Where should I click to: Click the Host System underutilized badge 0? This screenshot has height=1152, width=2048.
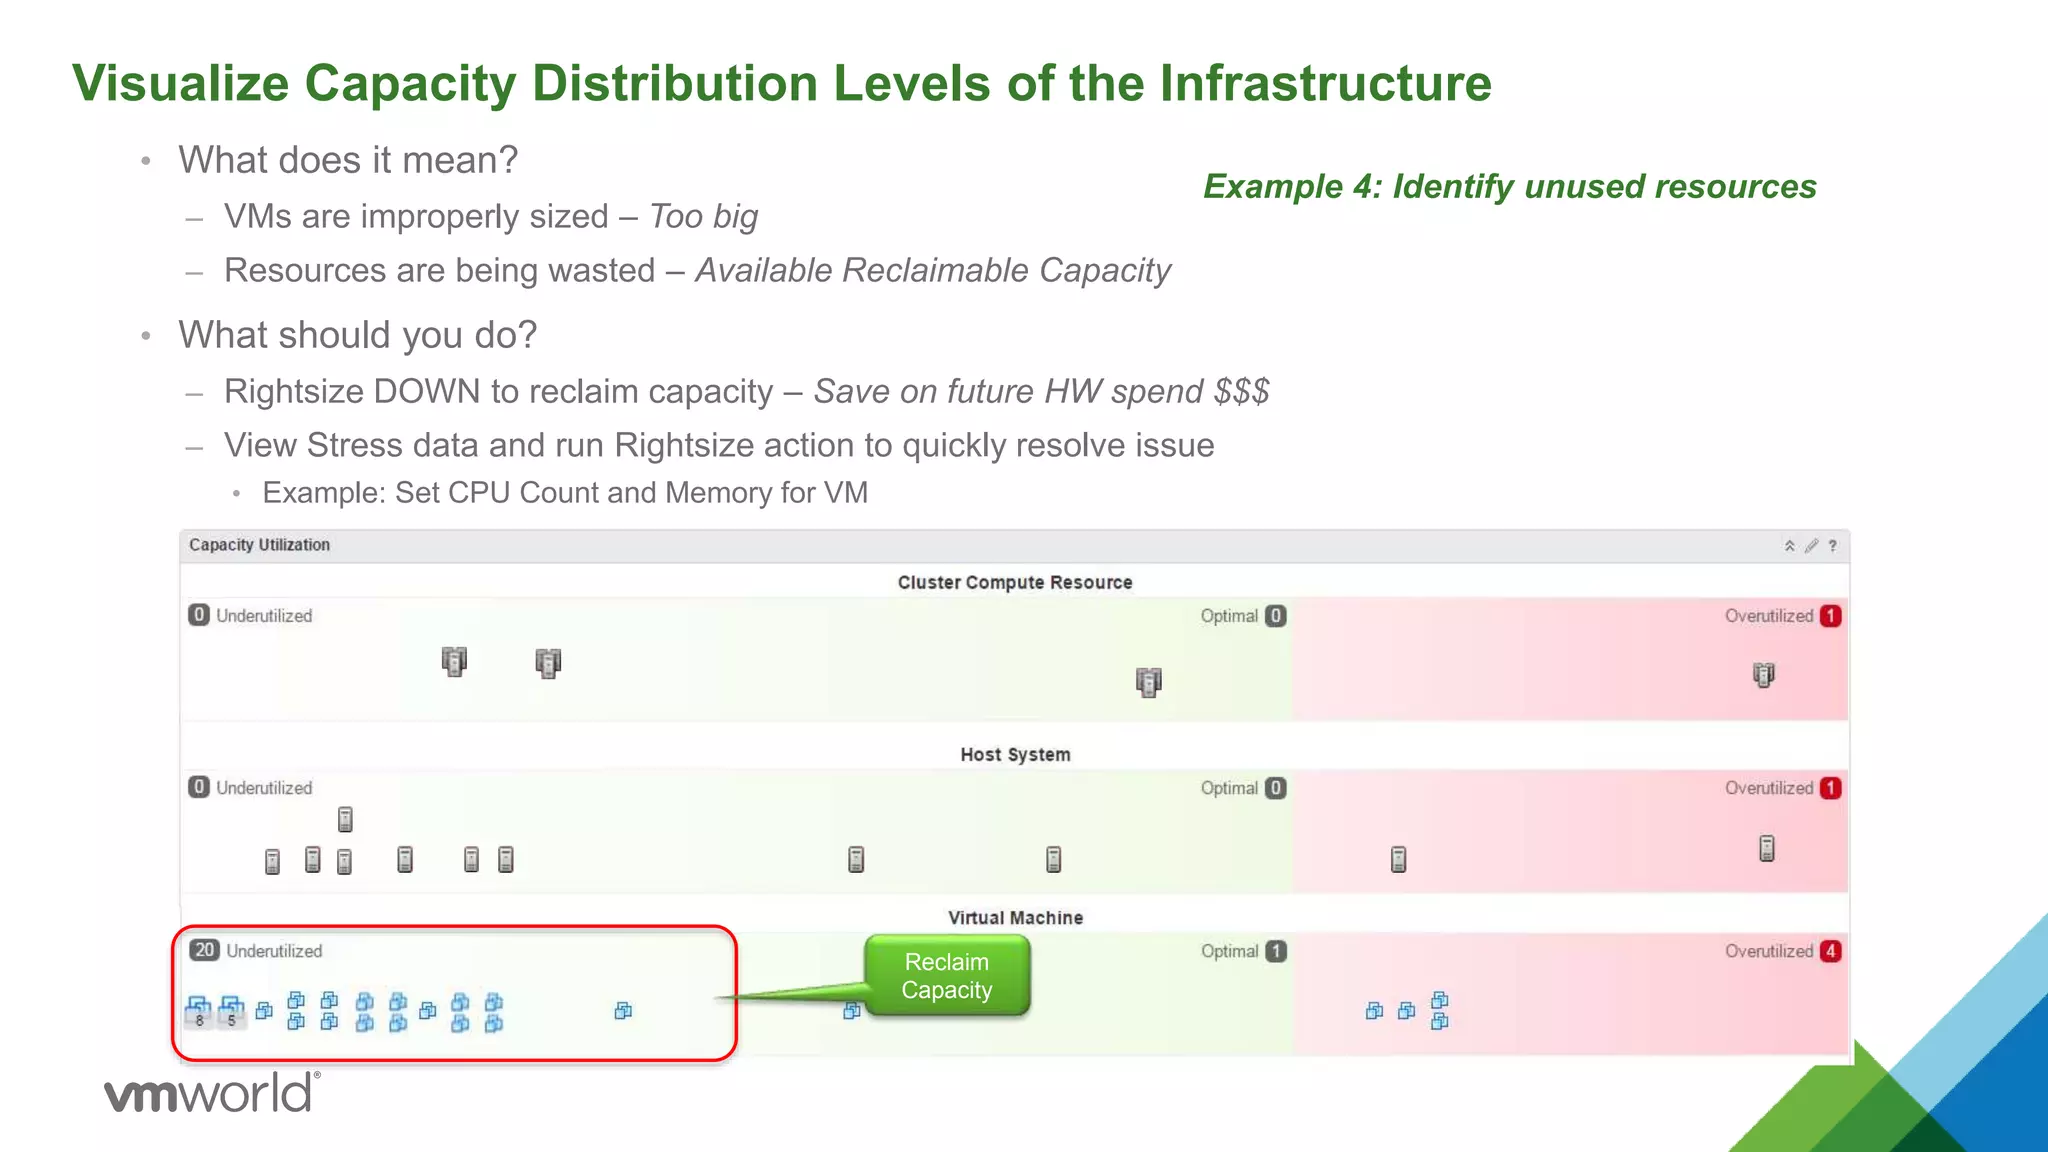click(199, 787)
